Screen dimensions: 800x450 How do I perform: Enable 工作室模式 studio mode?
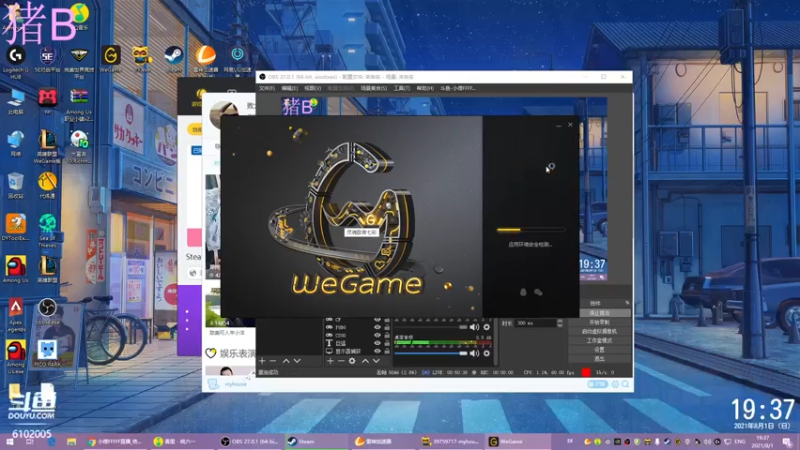tap(599, 340)
